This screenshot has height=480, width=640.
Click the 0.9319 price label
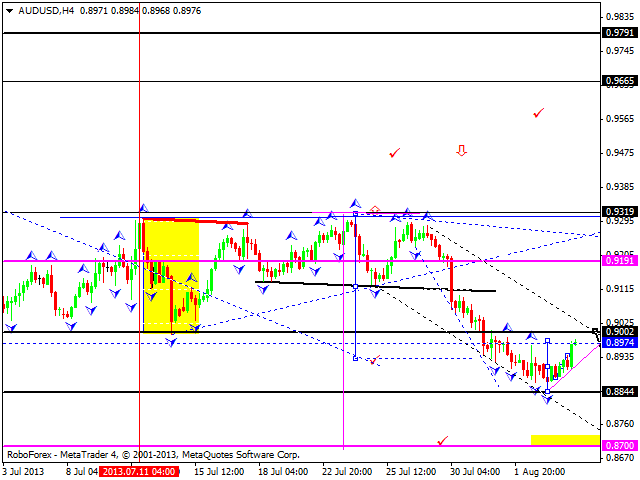point(619,213)
